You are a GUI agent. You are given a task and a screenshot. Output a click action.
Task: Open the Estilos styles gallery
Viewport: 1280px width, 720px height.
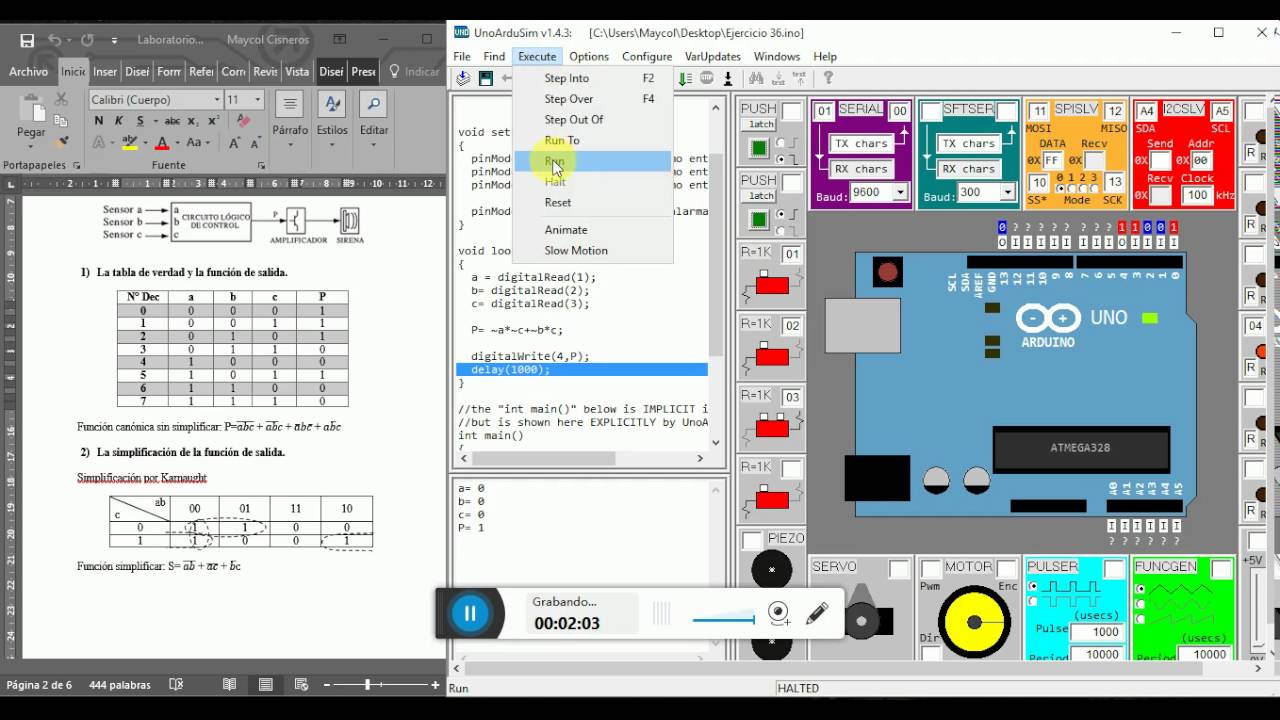click(x=332, y=117)
